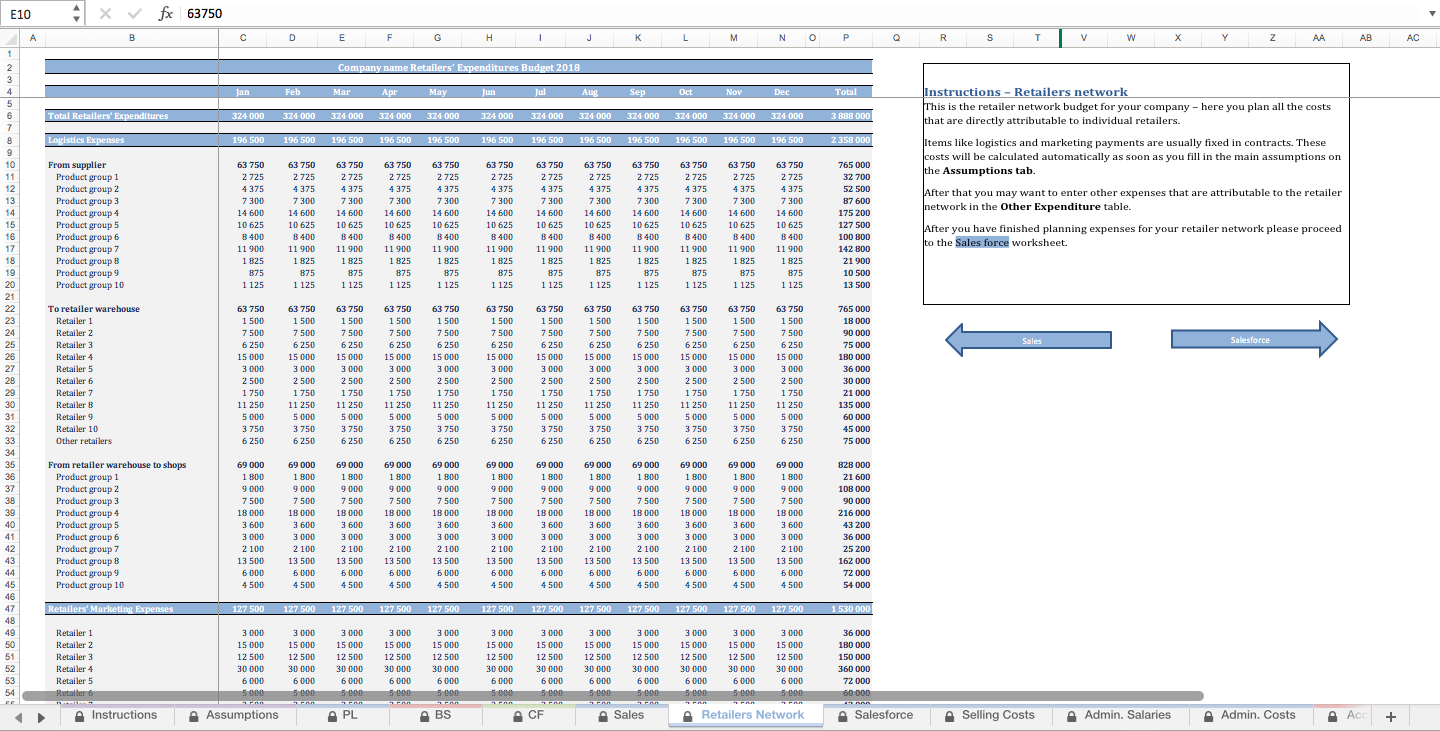Image resolution: width=1440 pixels, height=731 pixels.
Task: Click the 'Total' column header cell
Action: click(x=846, y=92)
